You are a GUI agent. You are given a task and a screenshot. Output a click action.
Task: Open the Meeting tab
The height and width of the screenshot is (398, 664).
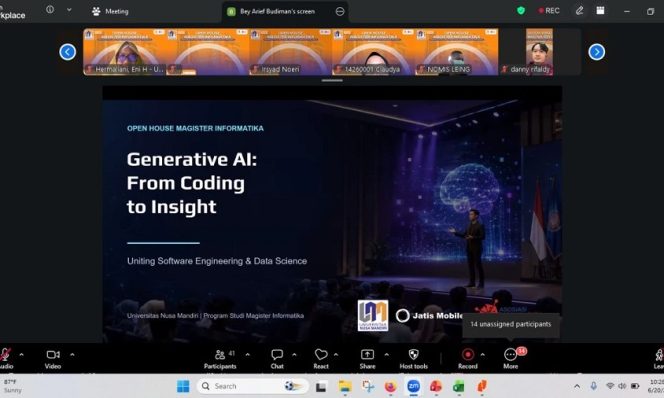click(x=110, y=11)
